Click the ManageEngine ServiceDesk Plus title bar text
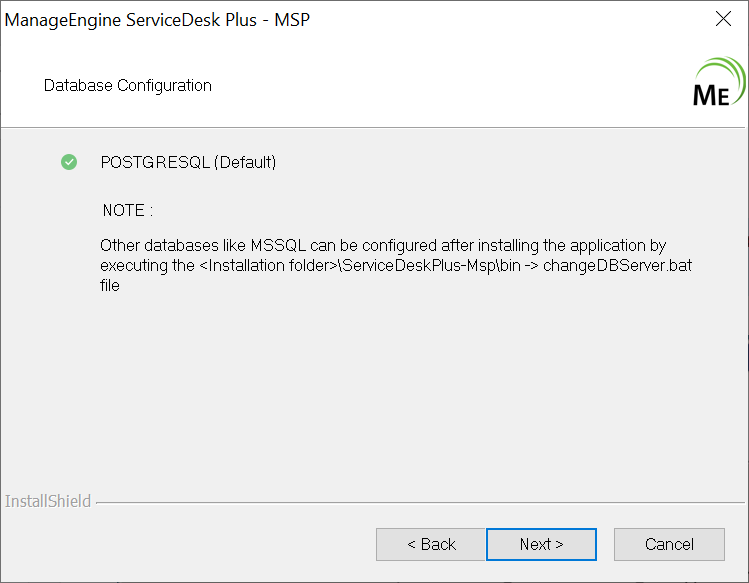This screenshot has width=749, height=583. 158,19
